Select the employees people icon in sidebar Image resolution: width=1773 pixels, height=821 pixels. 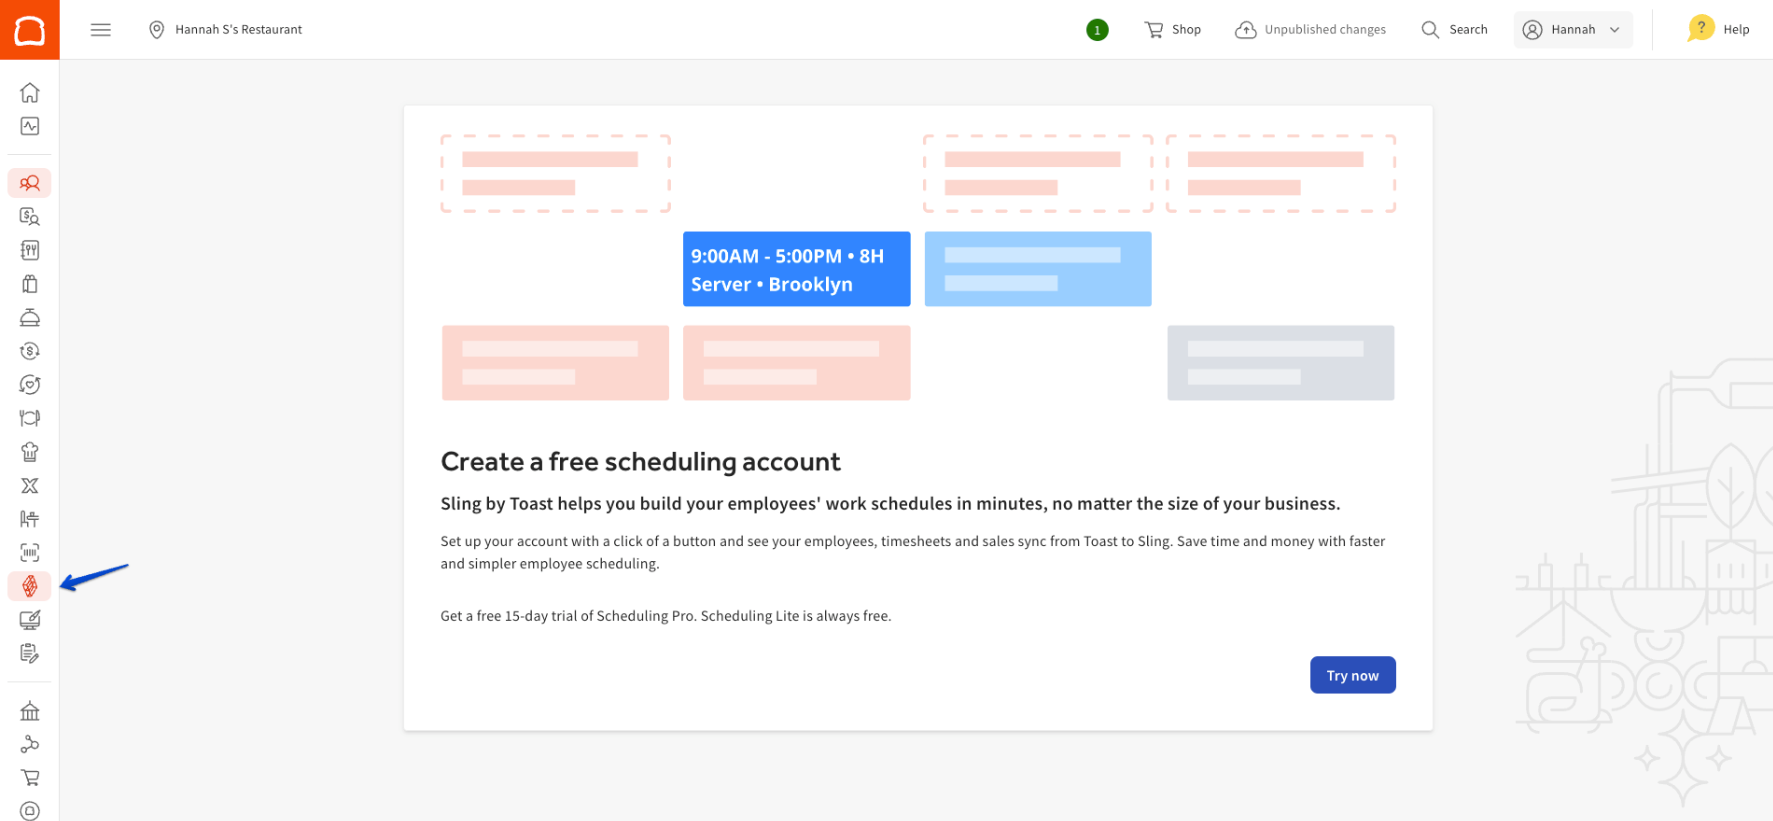click(30, 183)
